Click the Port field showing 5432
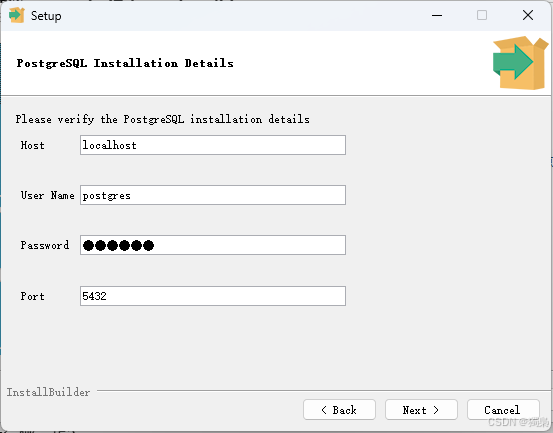 click(213, 296)
